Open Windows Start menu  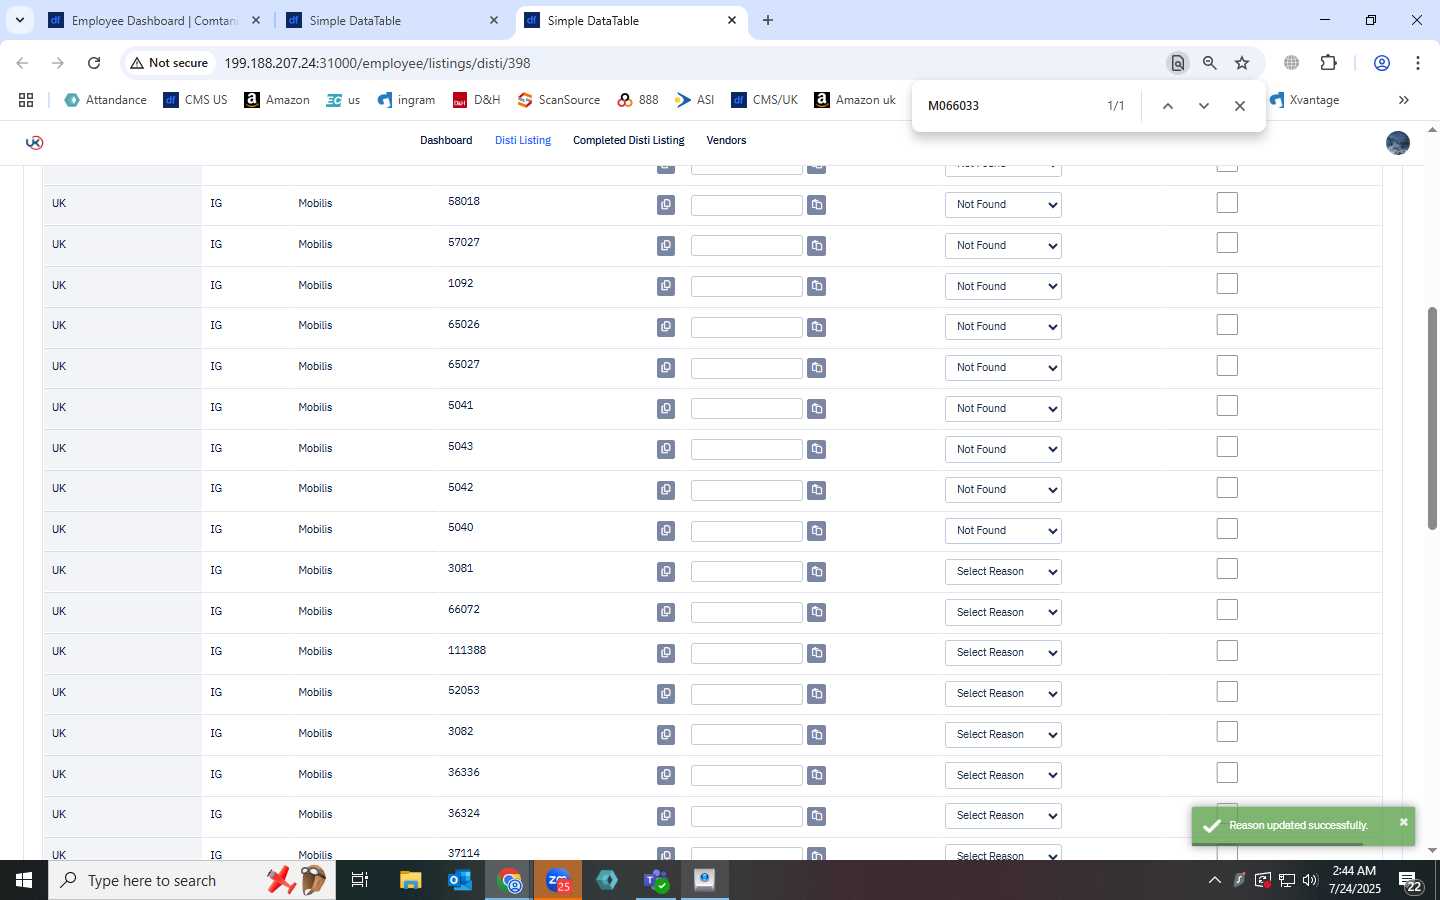coord(24,880)
